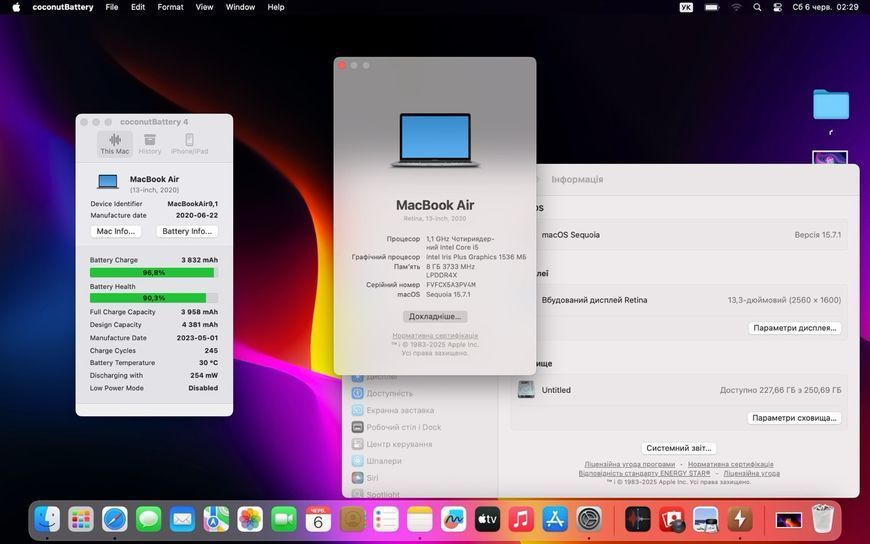Switch to the iPhone/iPad tab in coconutBattery
The image size is (870, 544).
pos(189,144)
